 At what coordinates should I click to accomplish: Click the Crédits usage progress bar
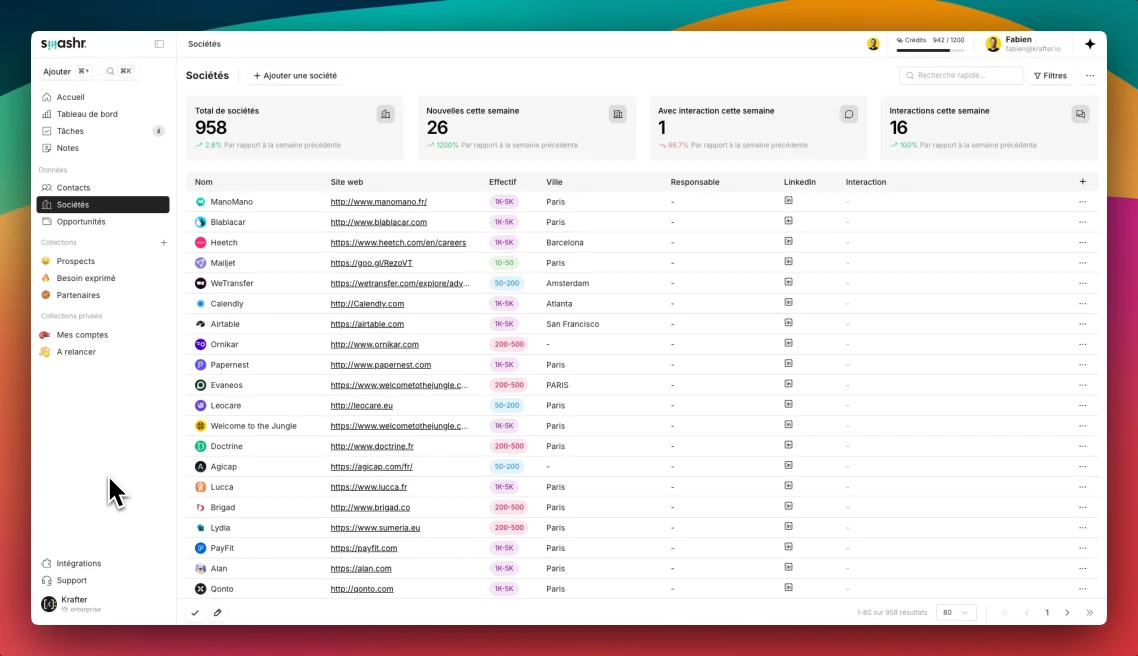[x=930, y=49]
